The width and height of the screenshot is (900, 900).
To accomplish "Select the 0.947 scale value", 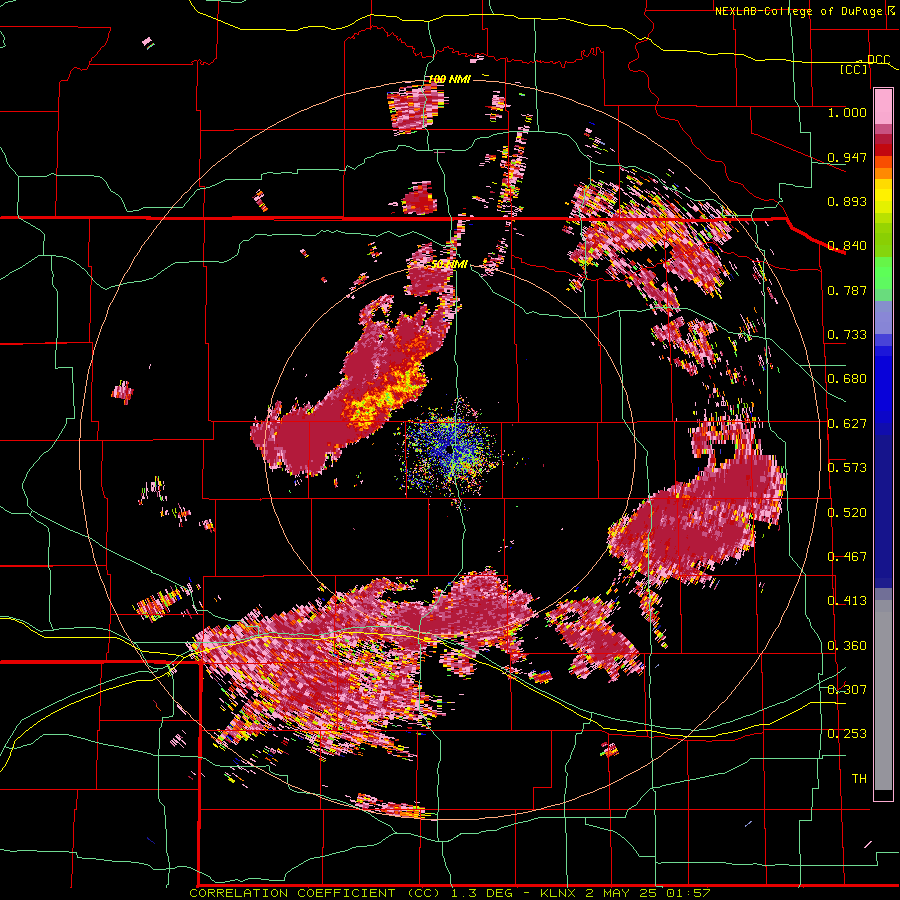I will point(847,157).
